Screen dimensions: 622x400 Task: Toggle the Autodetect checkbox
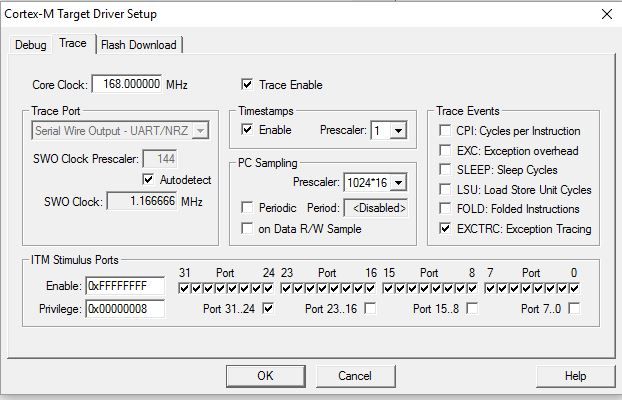148,179
